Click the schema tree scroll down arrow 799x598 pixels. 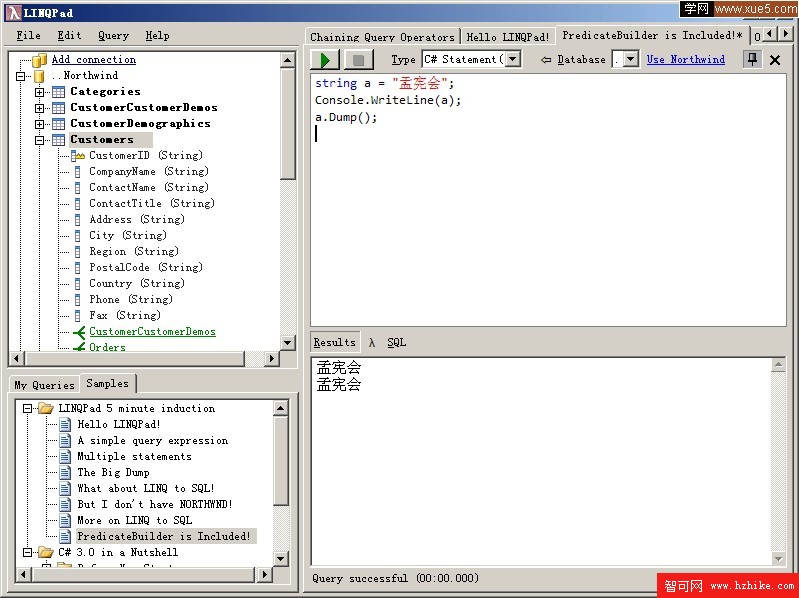coord(288,343)
